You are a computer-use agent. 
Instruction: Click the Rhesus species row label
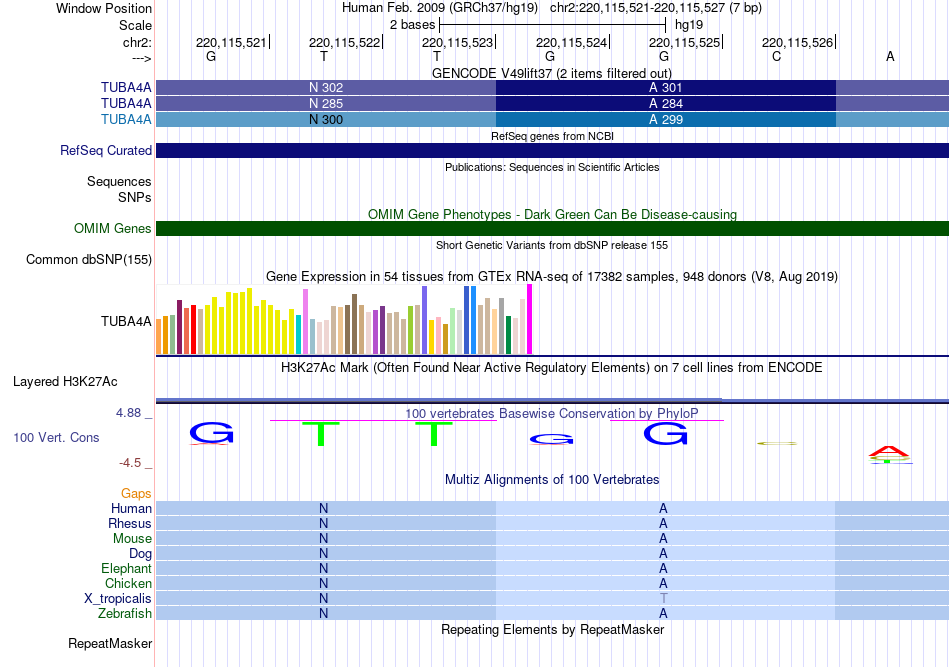[x=130, y=523]
